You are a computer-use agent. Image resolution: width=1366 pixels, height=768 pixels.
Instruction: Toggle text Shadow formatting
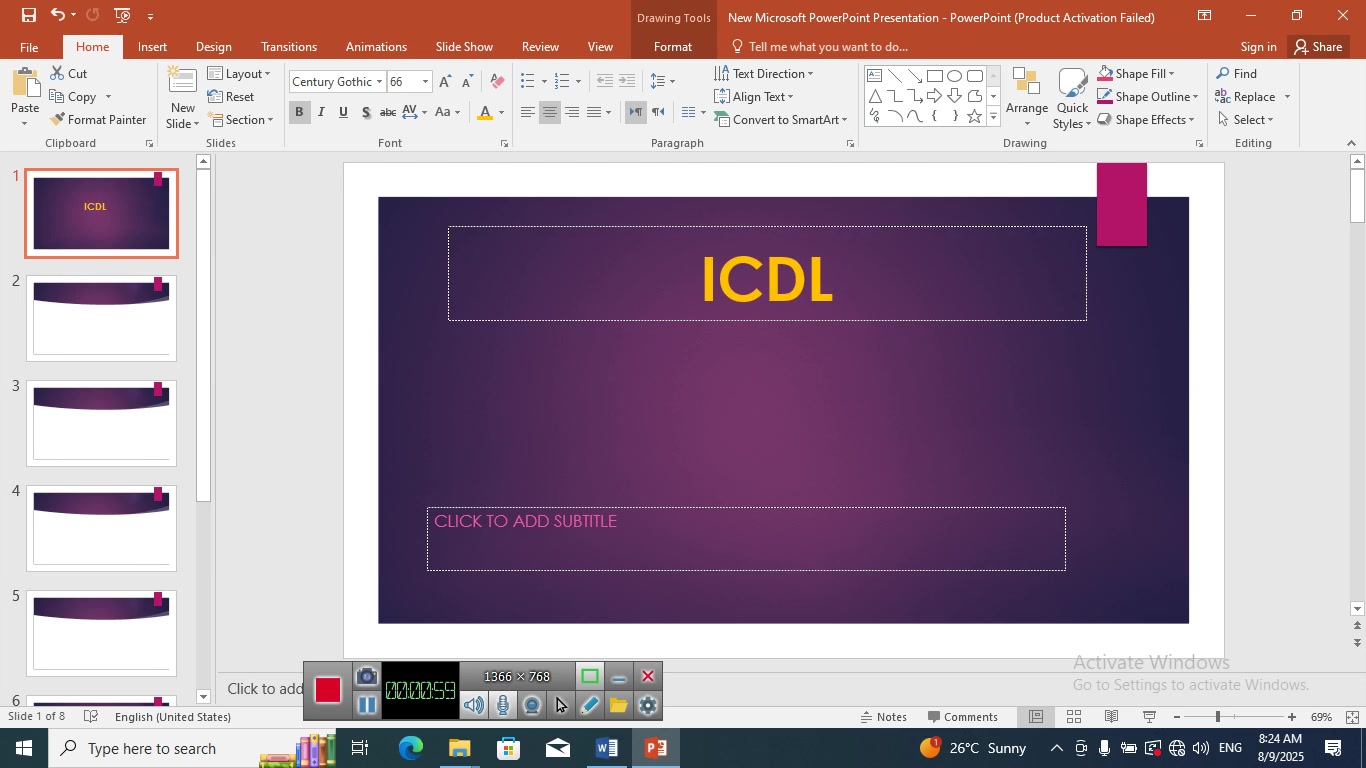point(366,112)
